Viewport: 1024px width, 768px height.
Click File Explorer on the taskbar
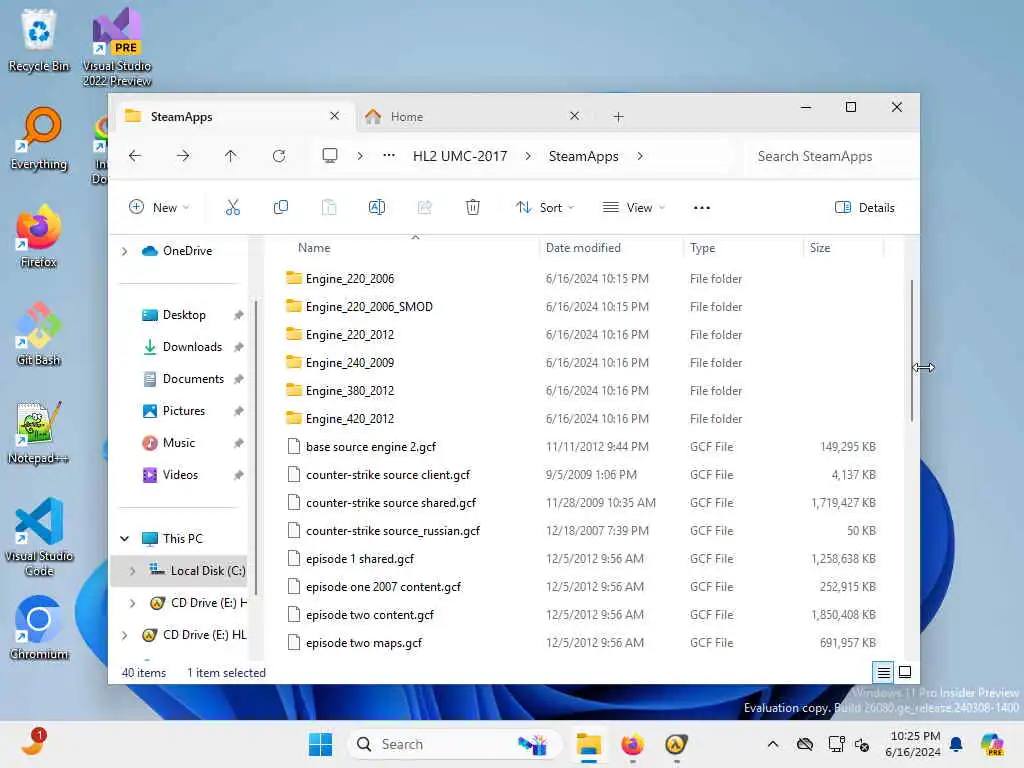coord(588,744)
